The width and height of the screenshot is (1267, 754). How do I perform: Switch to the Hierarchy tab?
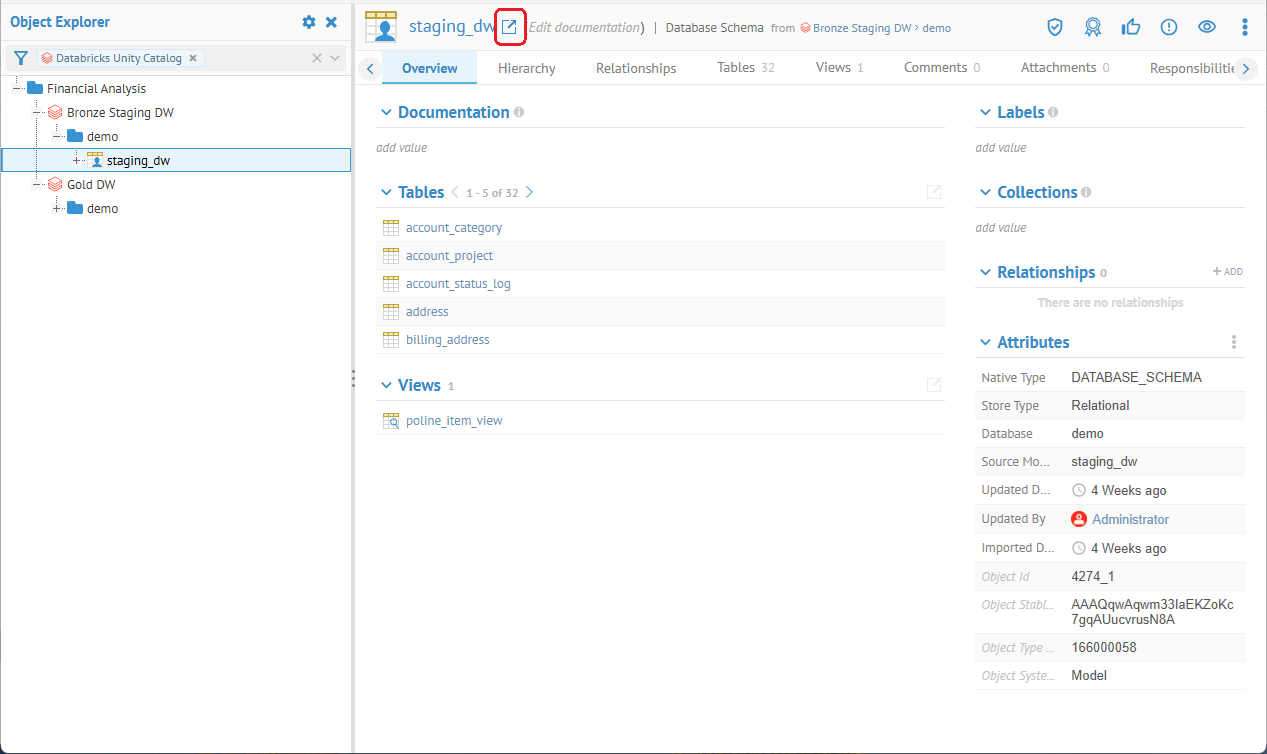click(x=526, y=68)
